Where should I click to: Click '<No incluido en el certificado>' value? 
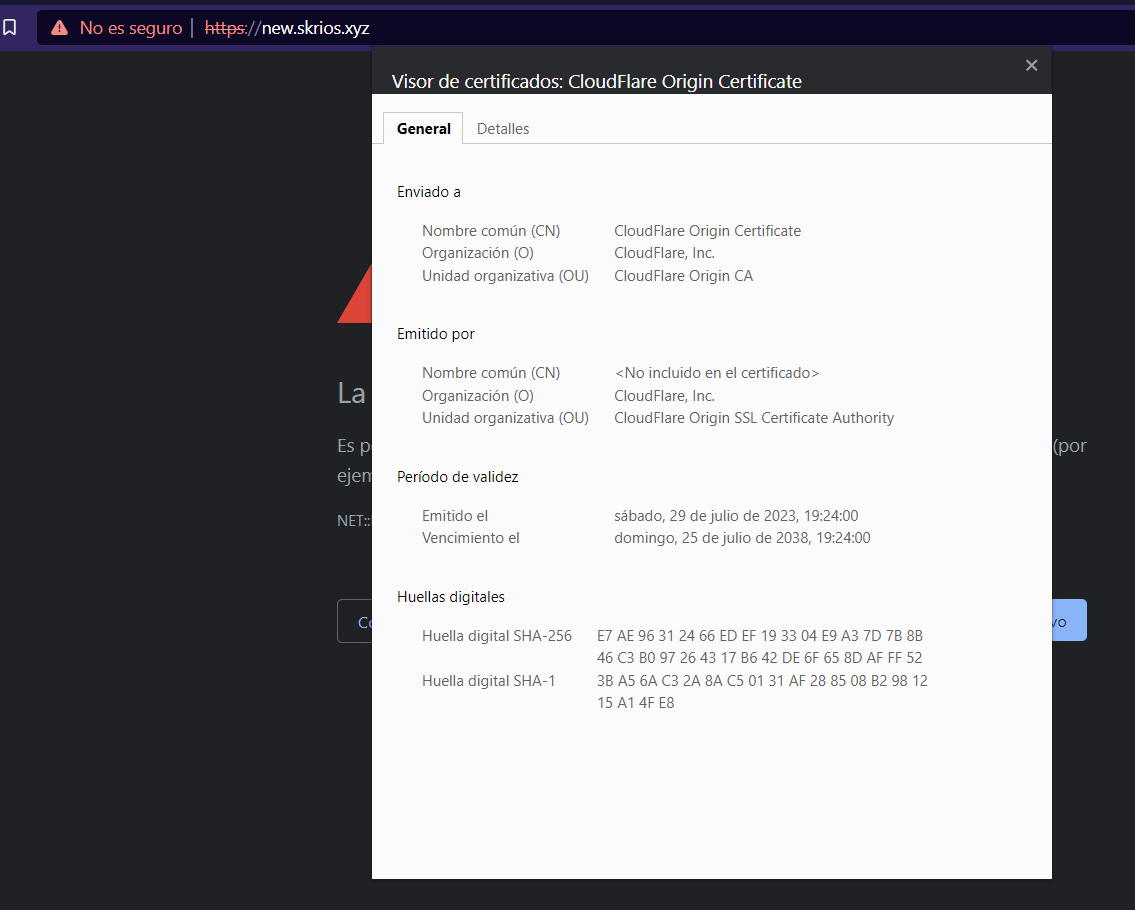[x=717, y=373]
